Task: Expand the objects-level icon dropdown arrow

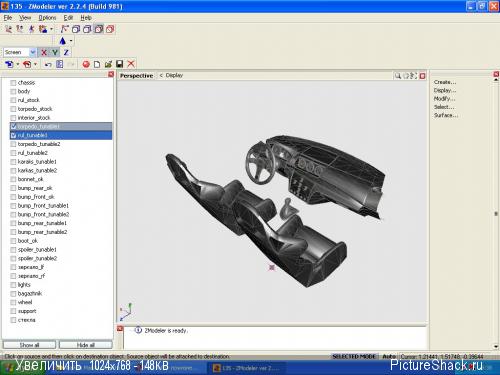Action: (x=51, y=29)
